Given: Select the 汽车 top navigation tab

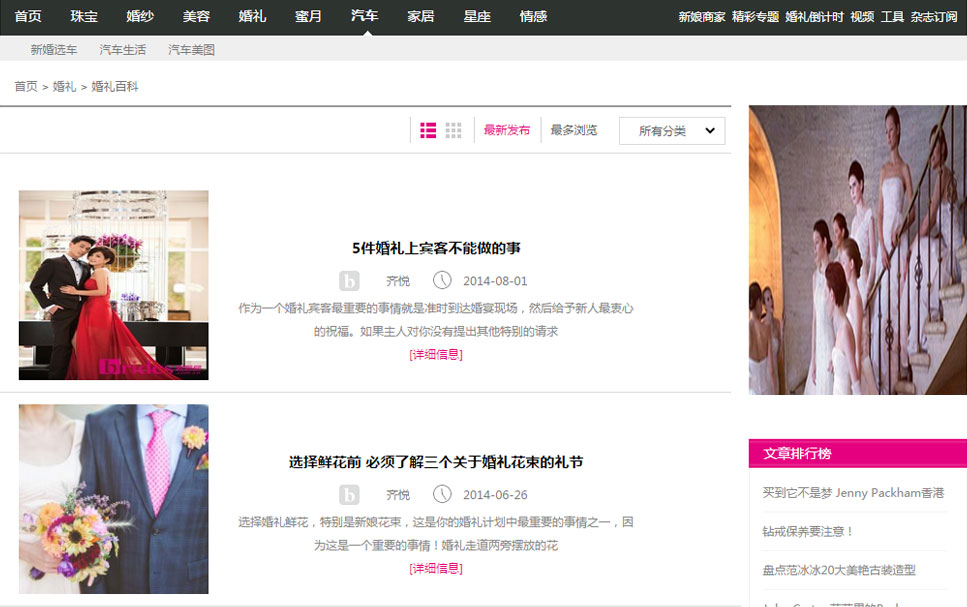Looking at the screenshot, I should (x=365, y=16).
